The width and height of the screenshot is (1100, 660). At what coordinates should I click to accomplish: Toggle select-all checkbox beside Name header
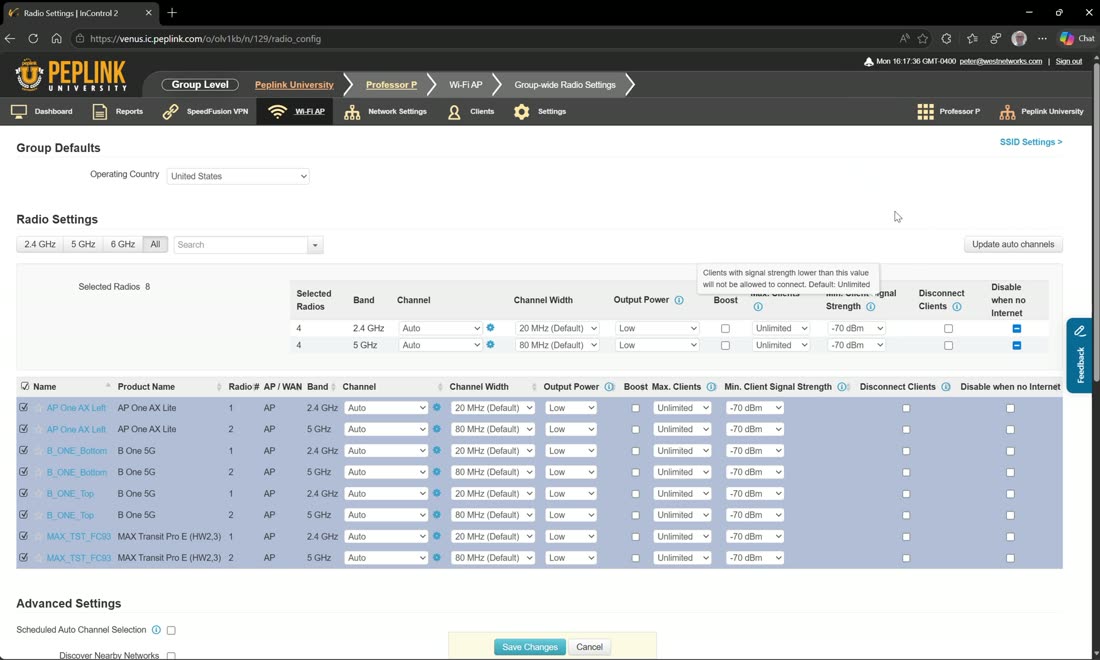coord(25,386)
